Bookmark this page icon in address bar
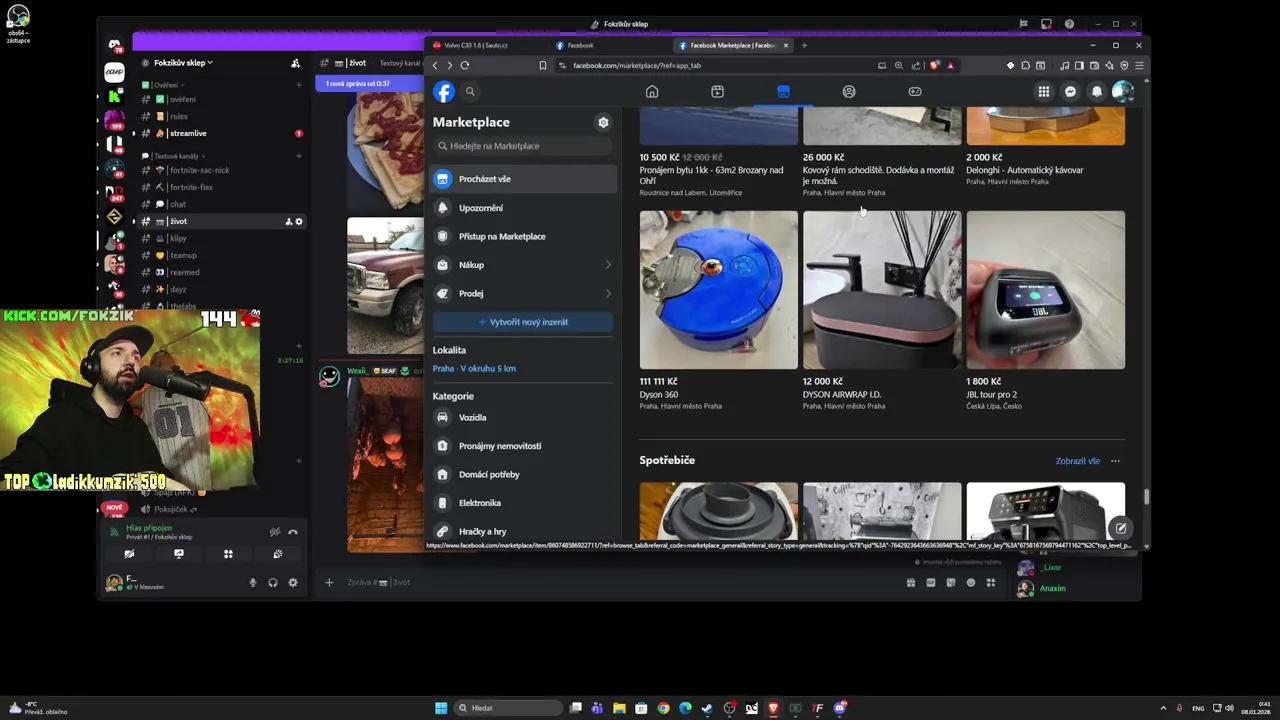The height and width of the screenshot is (720, 1280). point(543,65)
